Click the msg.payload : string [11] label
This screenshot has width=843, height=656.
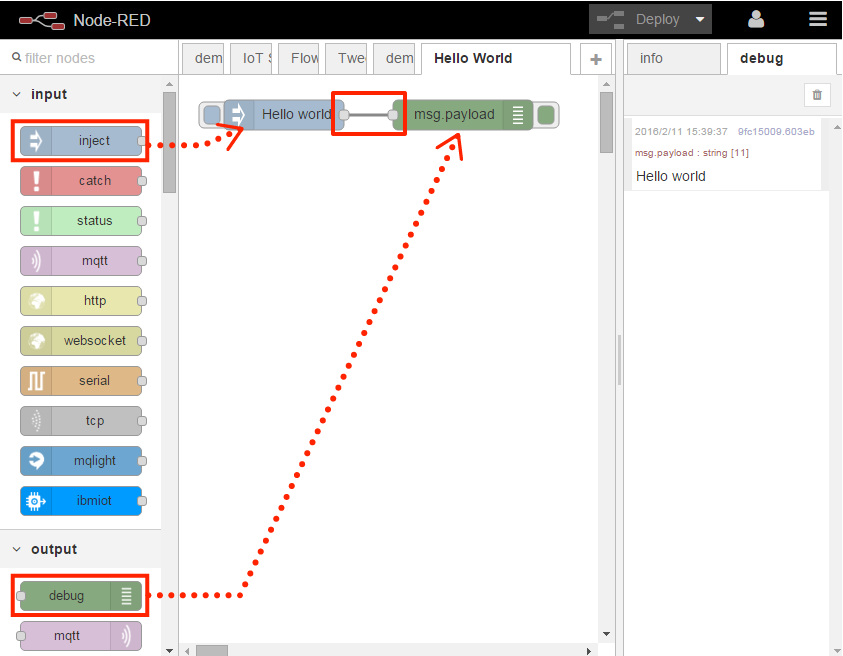click(692, 153)
